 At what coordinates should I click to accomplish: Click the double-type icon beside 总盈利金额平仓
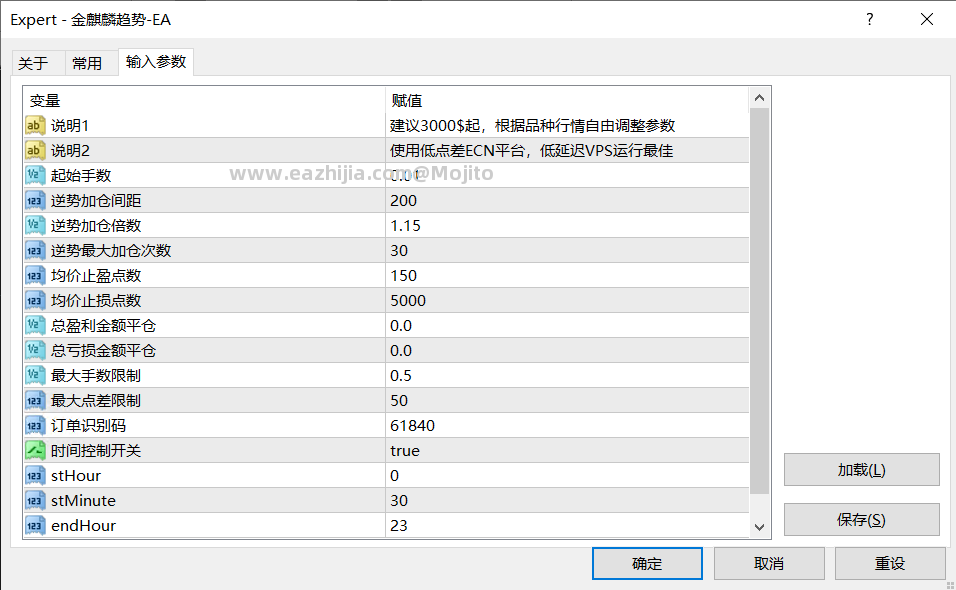point(35,325)
